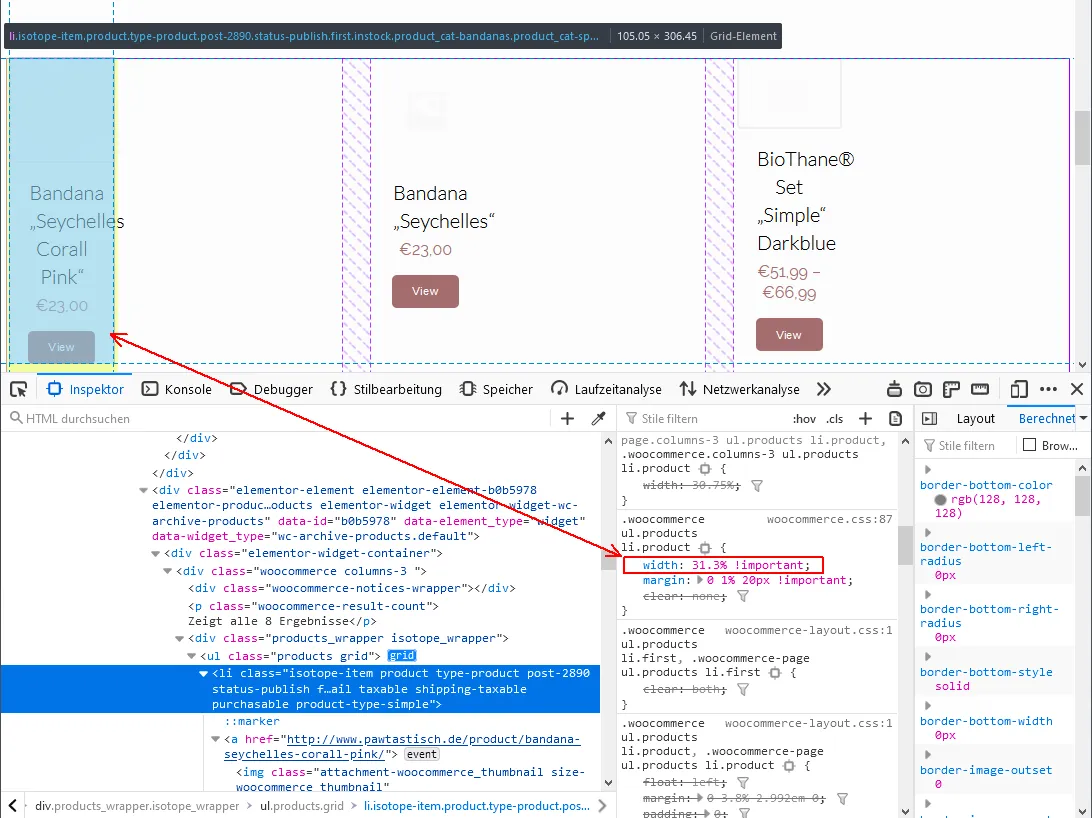Toggle print media simulation icon
The height and width of the screenshot is (818, 1092).
(x=896, y=418)
